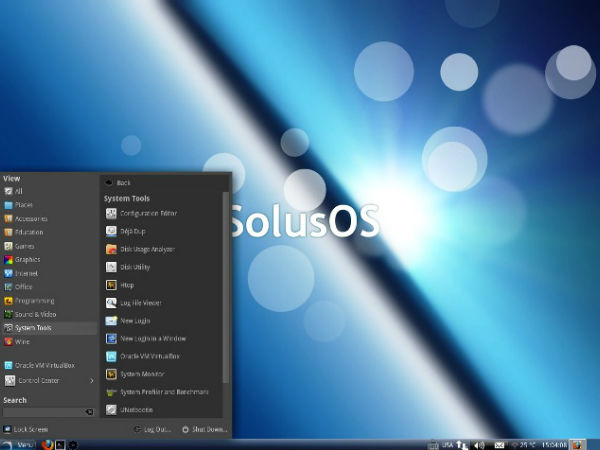Open System Monitor
The width and height of the screenshot is (600, 450).
[141, 374]
